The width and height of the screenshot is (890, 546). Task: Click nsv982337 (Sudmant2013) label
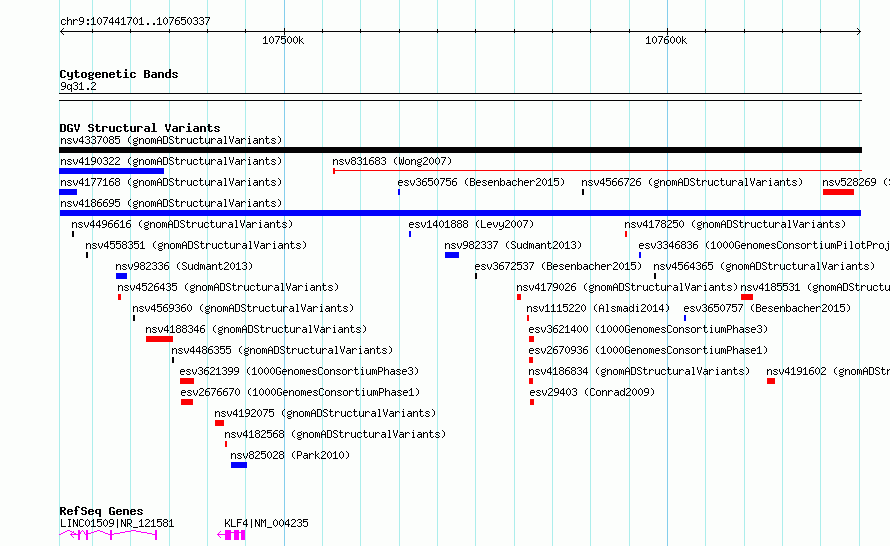(x=513, y=245)
